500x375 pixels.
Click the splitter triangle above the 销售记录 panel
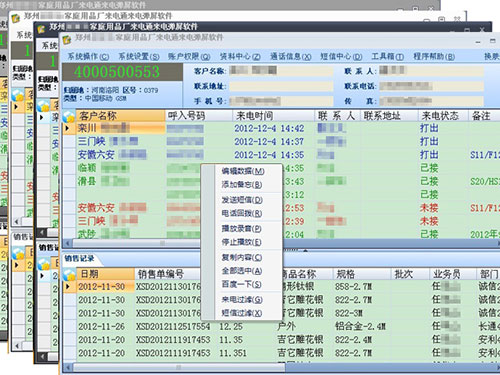305,250
